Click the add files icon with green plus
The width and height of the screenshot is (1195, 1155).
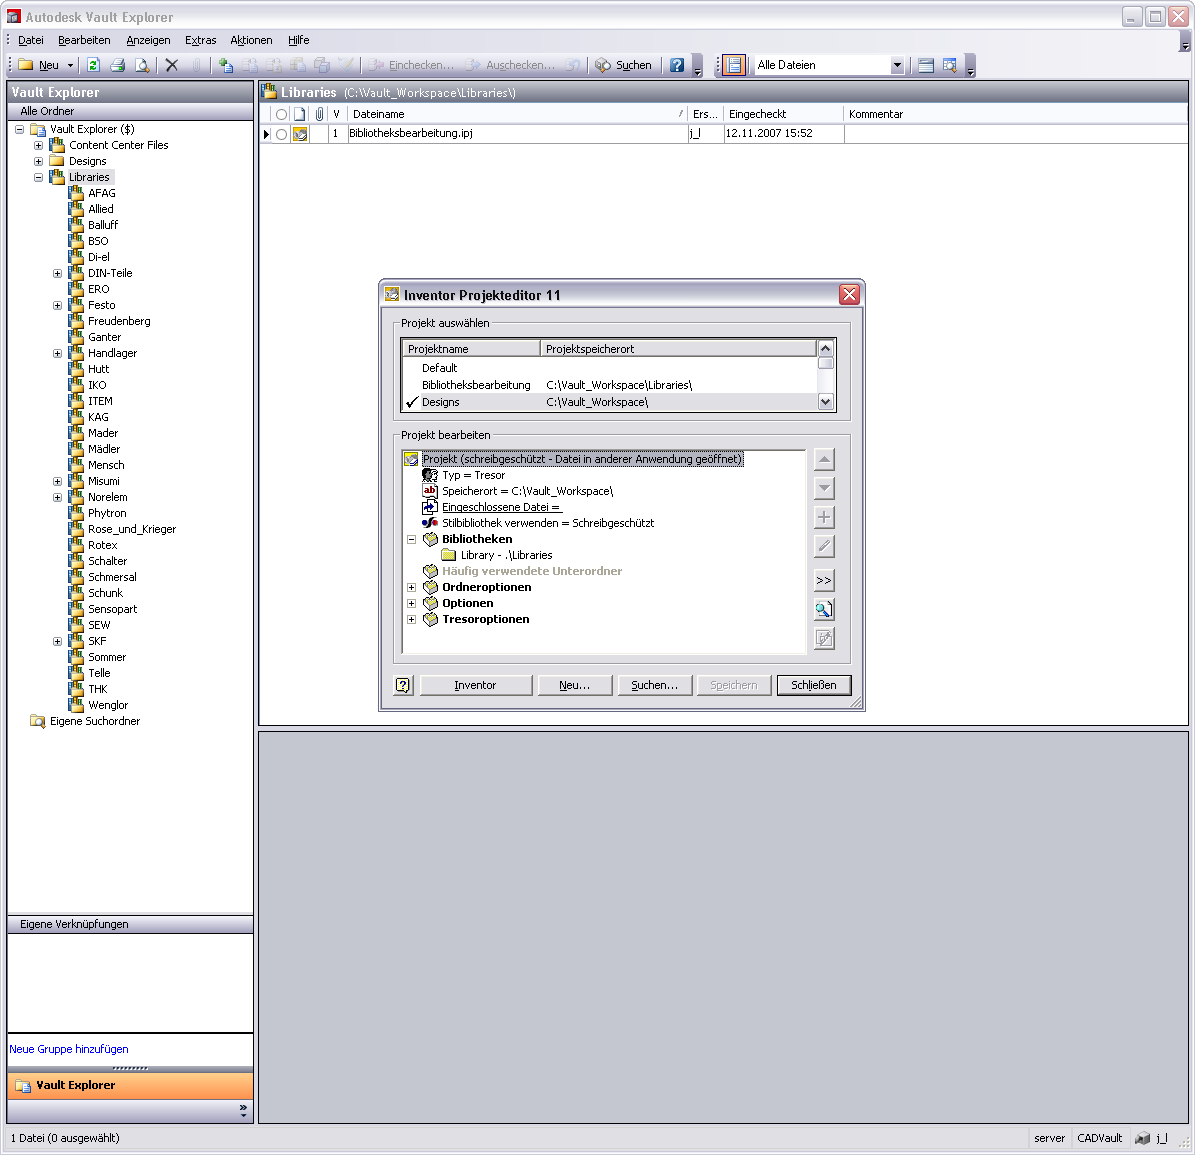(226, 66)
